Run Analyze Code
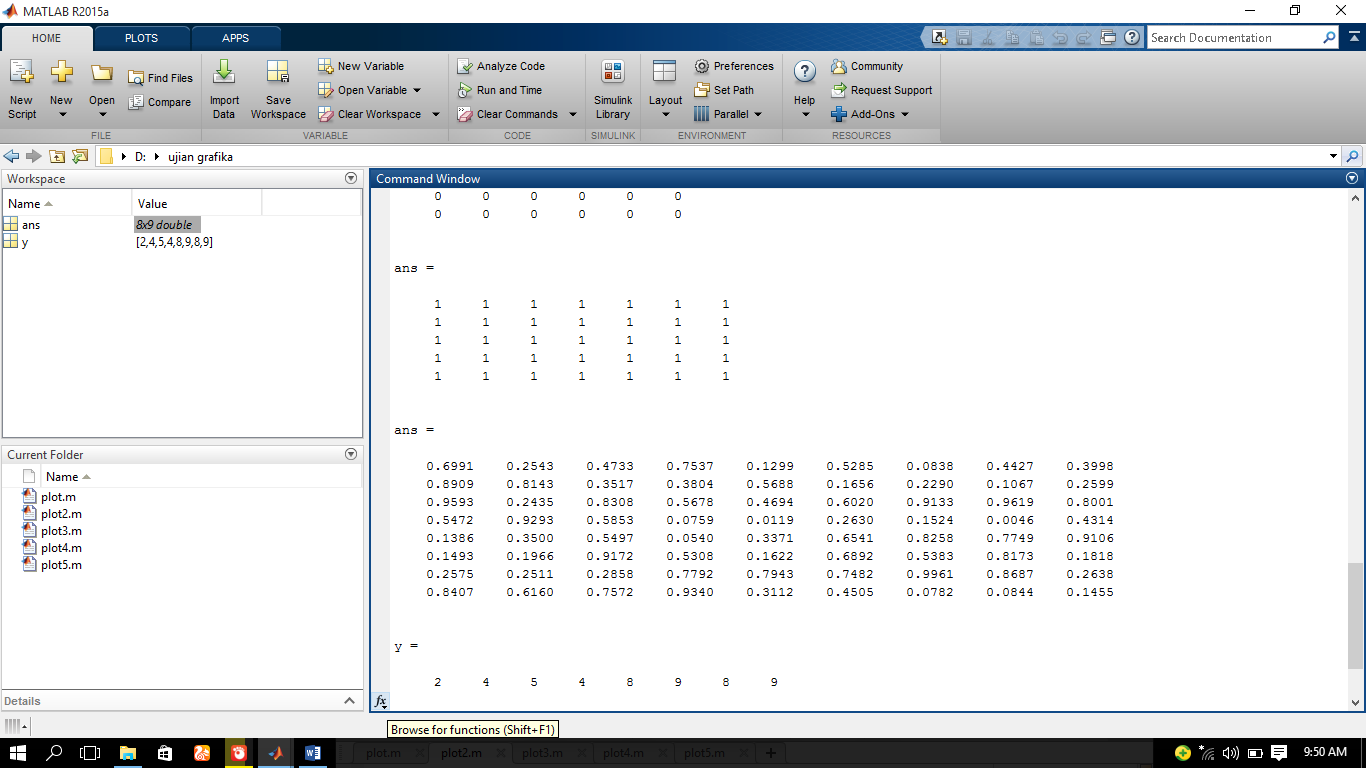1366x768 pixels. pos(501,66)
